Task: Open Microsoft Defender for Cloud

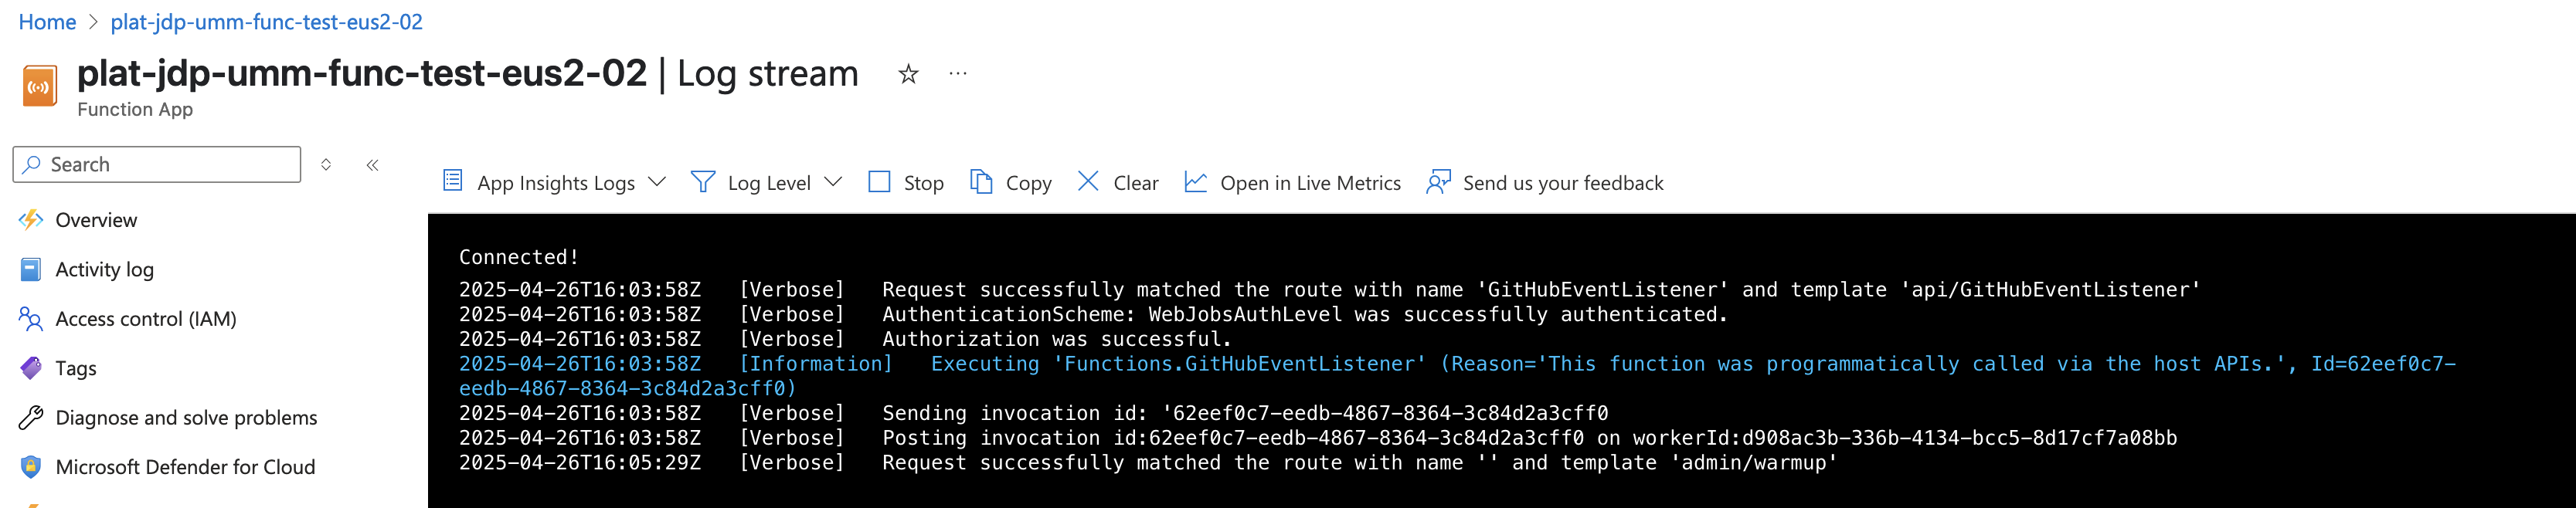Action: (185, 467)
